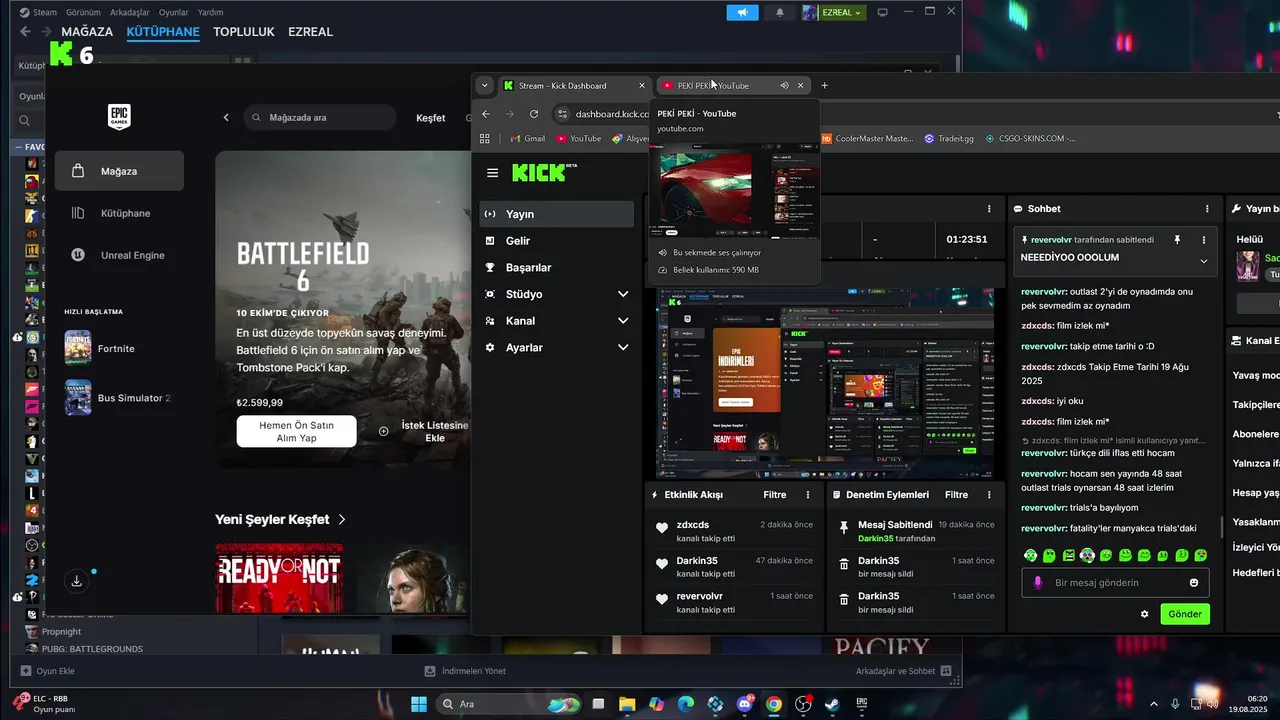
Task: Mute the PEKİ PEKİ YouTube tab
Action: [x=784, y=86]
